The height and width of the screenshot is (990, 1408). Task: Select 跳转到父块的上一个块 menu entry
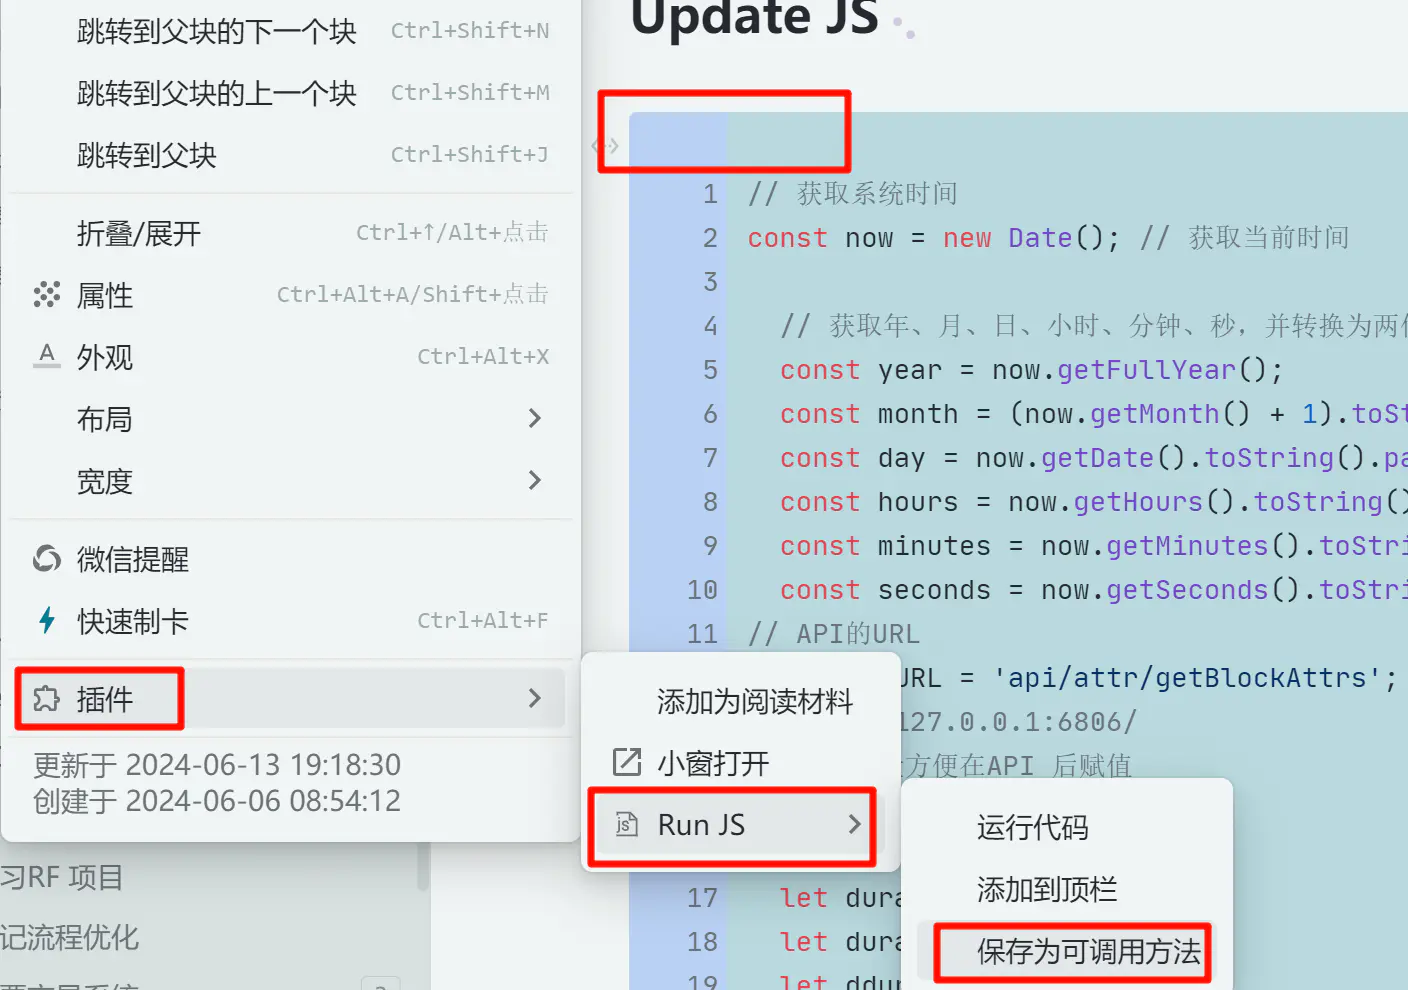click(x=290, y=93)
